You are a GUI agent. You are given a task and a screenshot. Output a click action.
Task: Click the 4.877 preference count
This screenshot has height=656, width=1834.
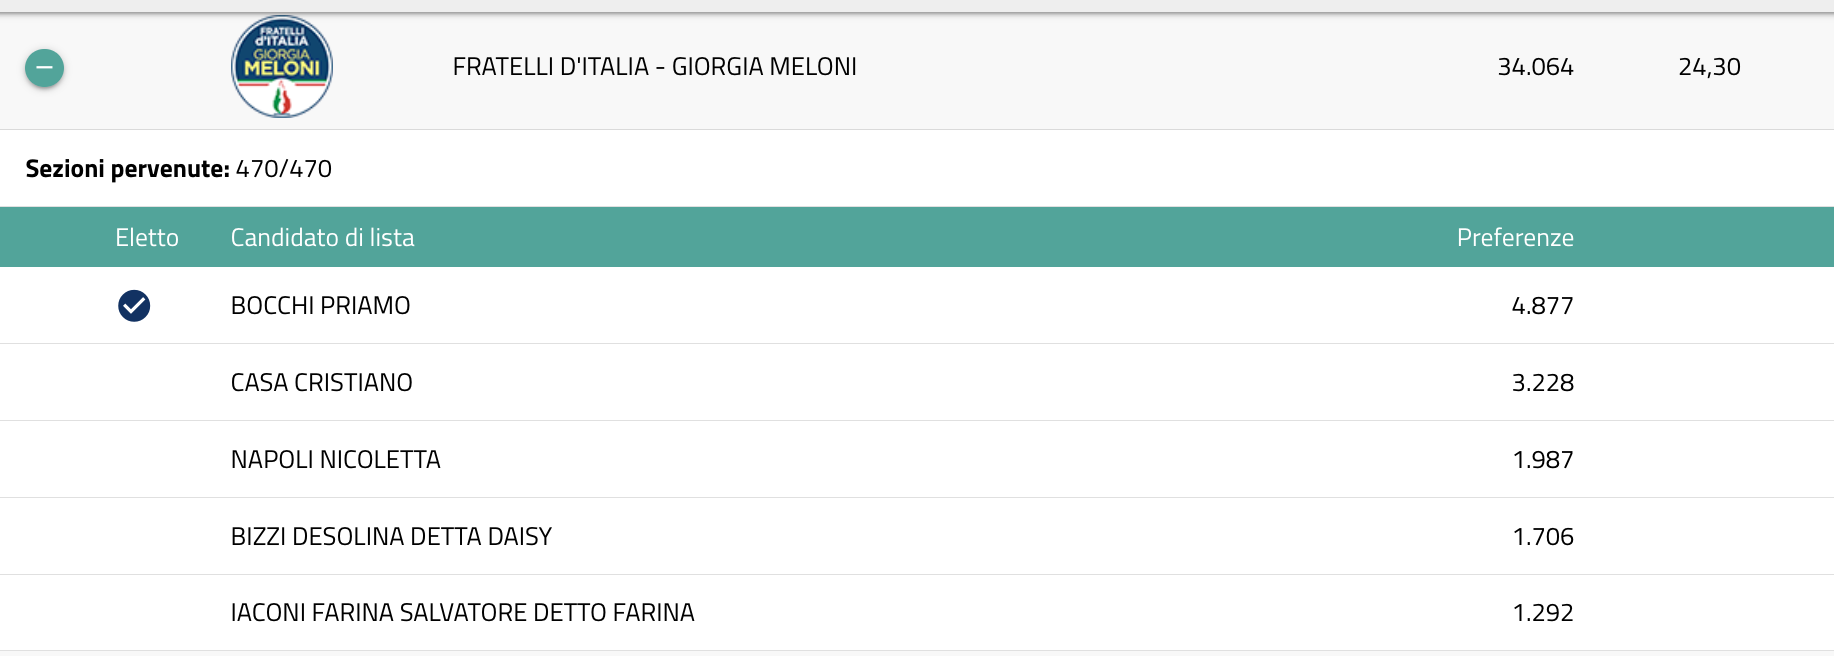(1542, 306)
